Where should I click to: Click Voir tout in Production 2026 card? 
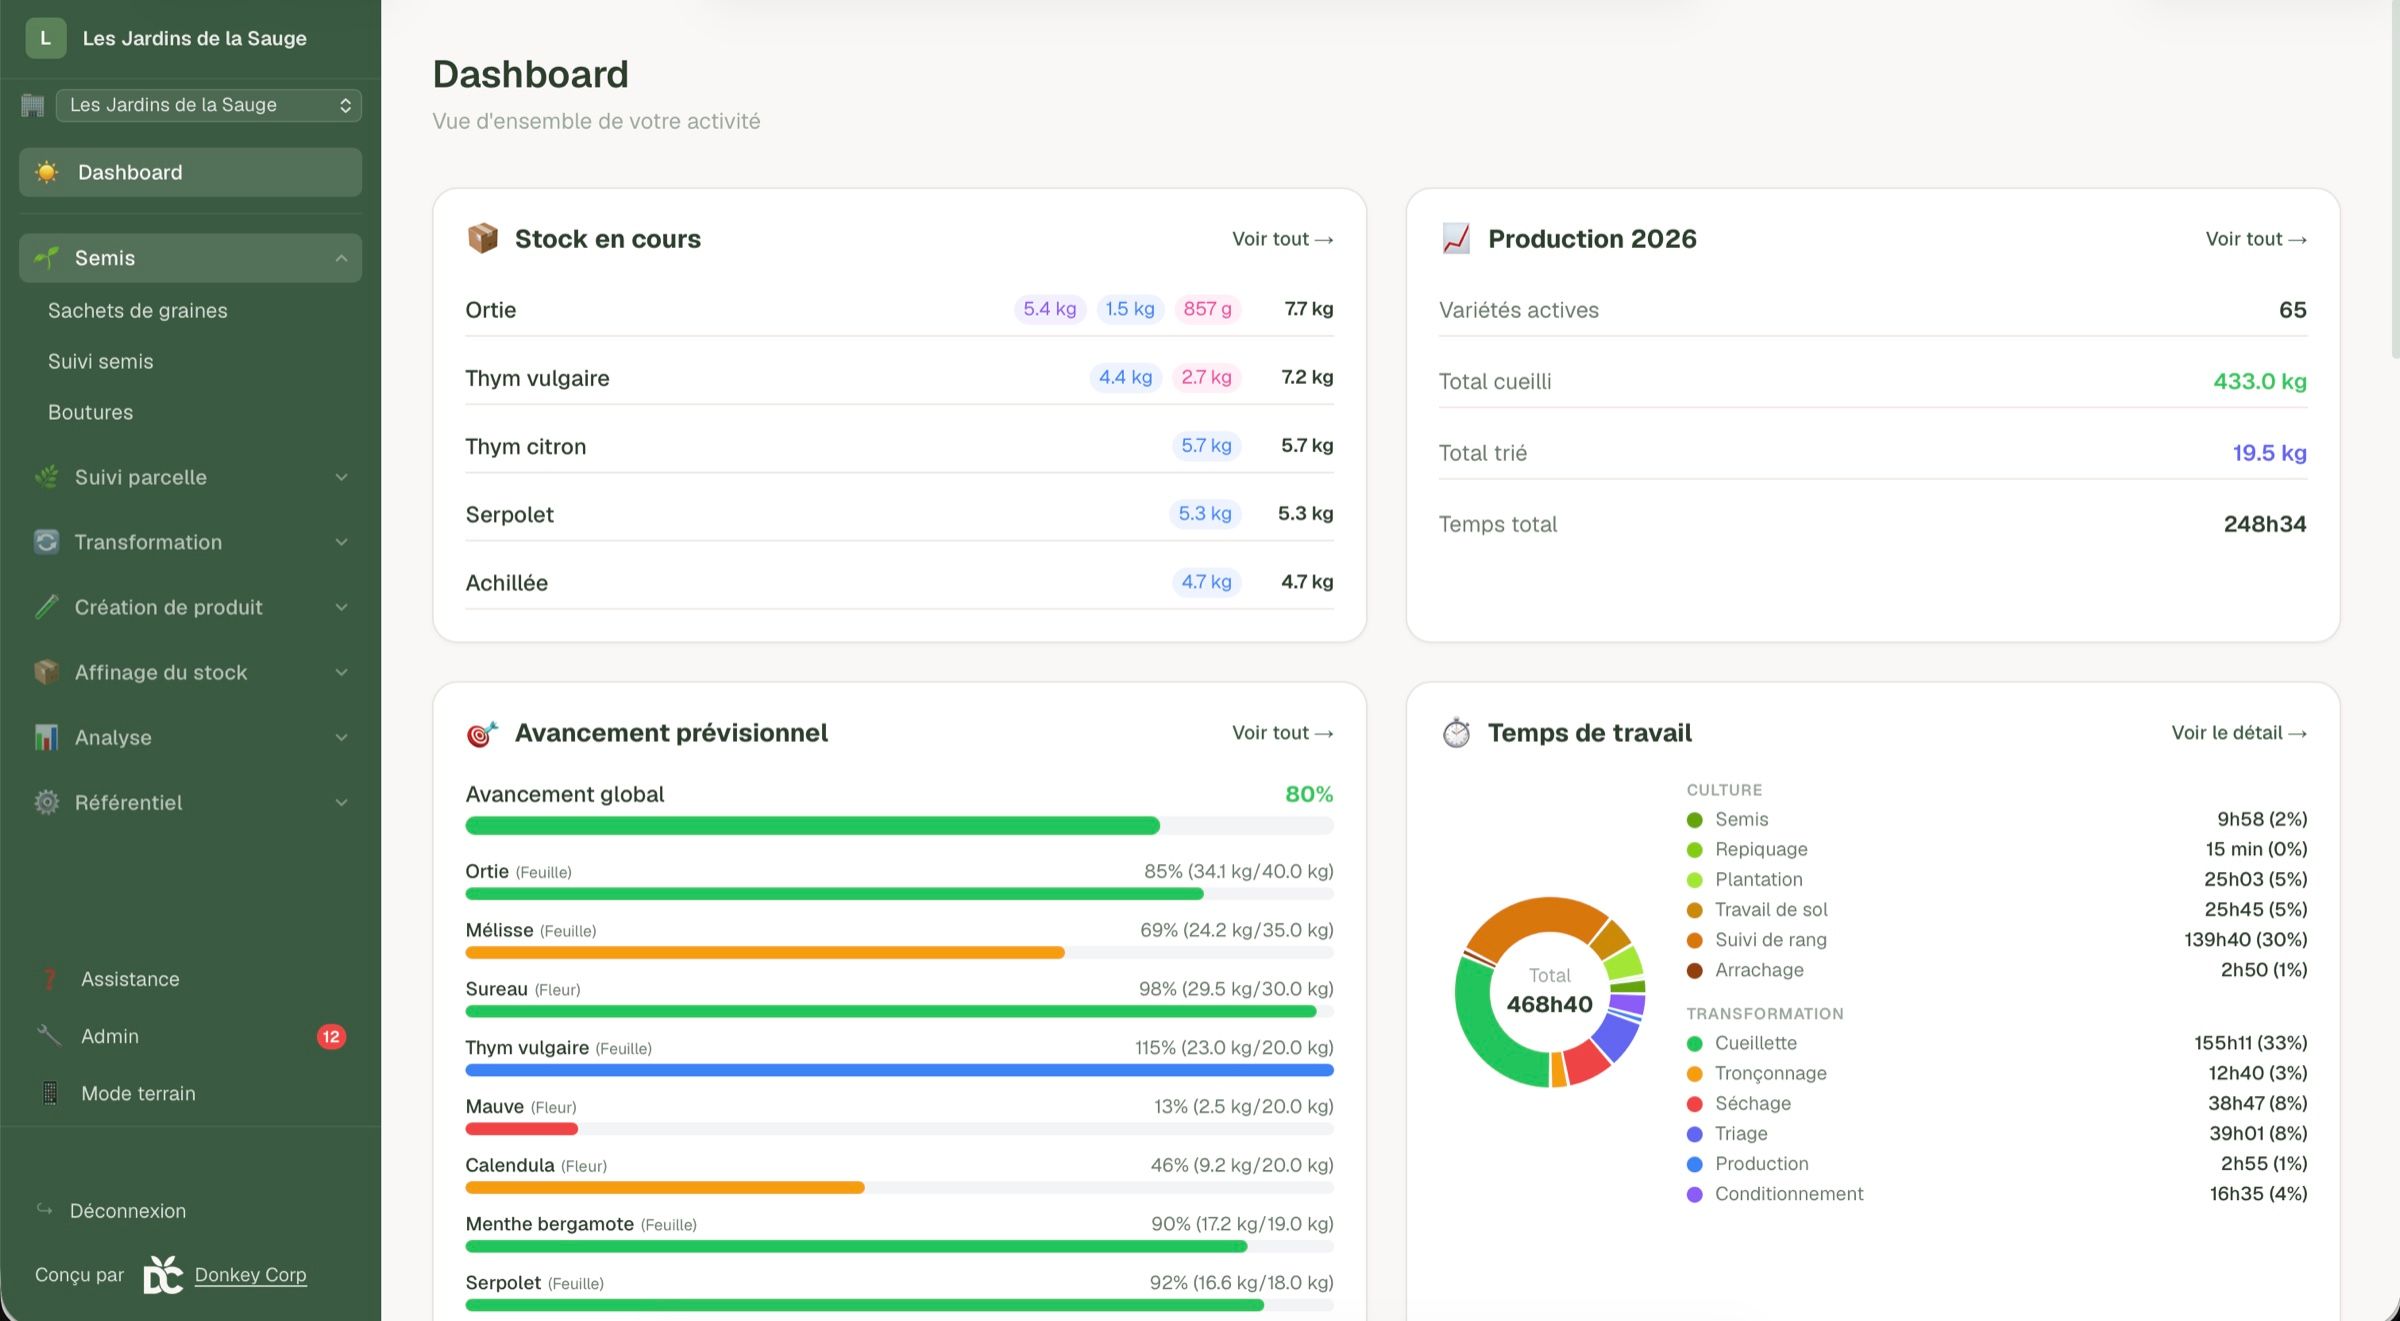2256,239
